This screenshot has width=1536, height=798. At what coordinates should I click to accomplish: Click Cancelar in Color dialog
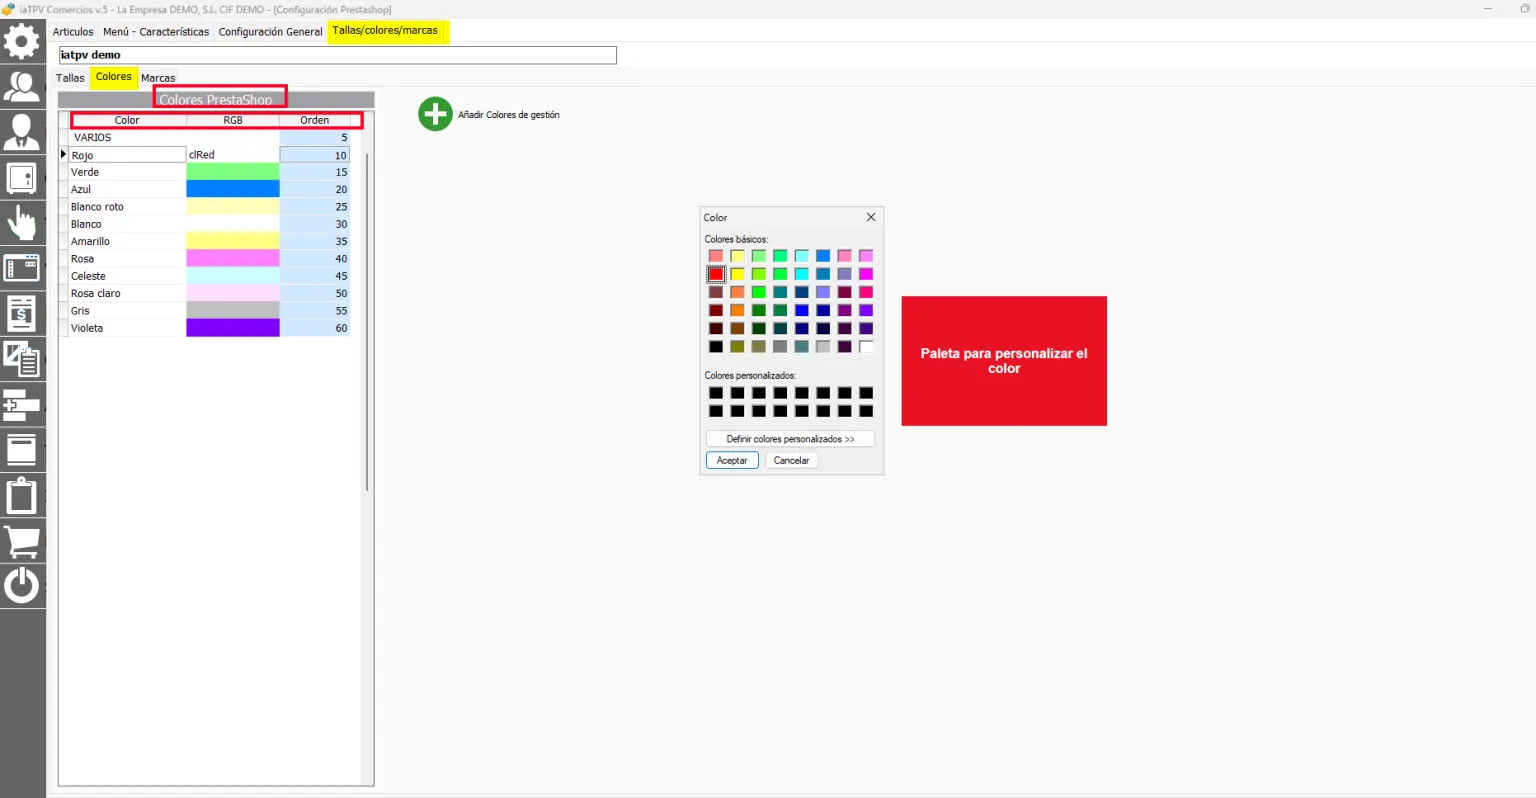(791, 461)
